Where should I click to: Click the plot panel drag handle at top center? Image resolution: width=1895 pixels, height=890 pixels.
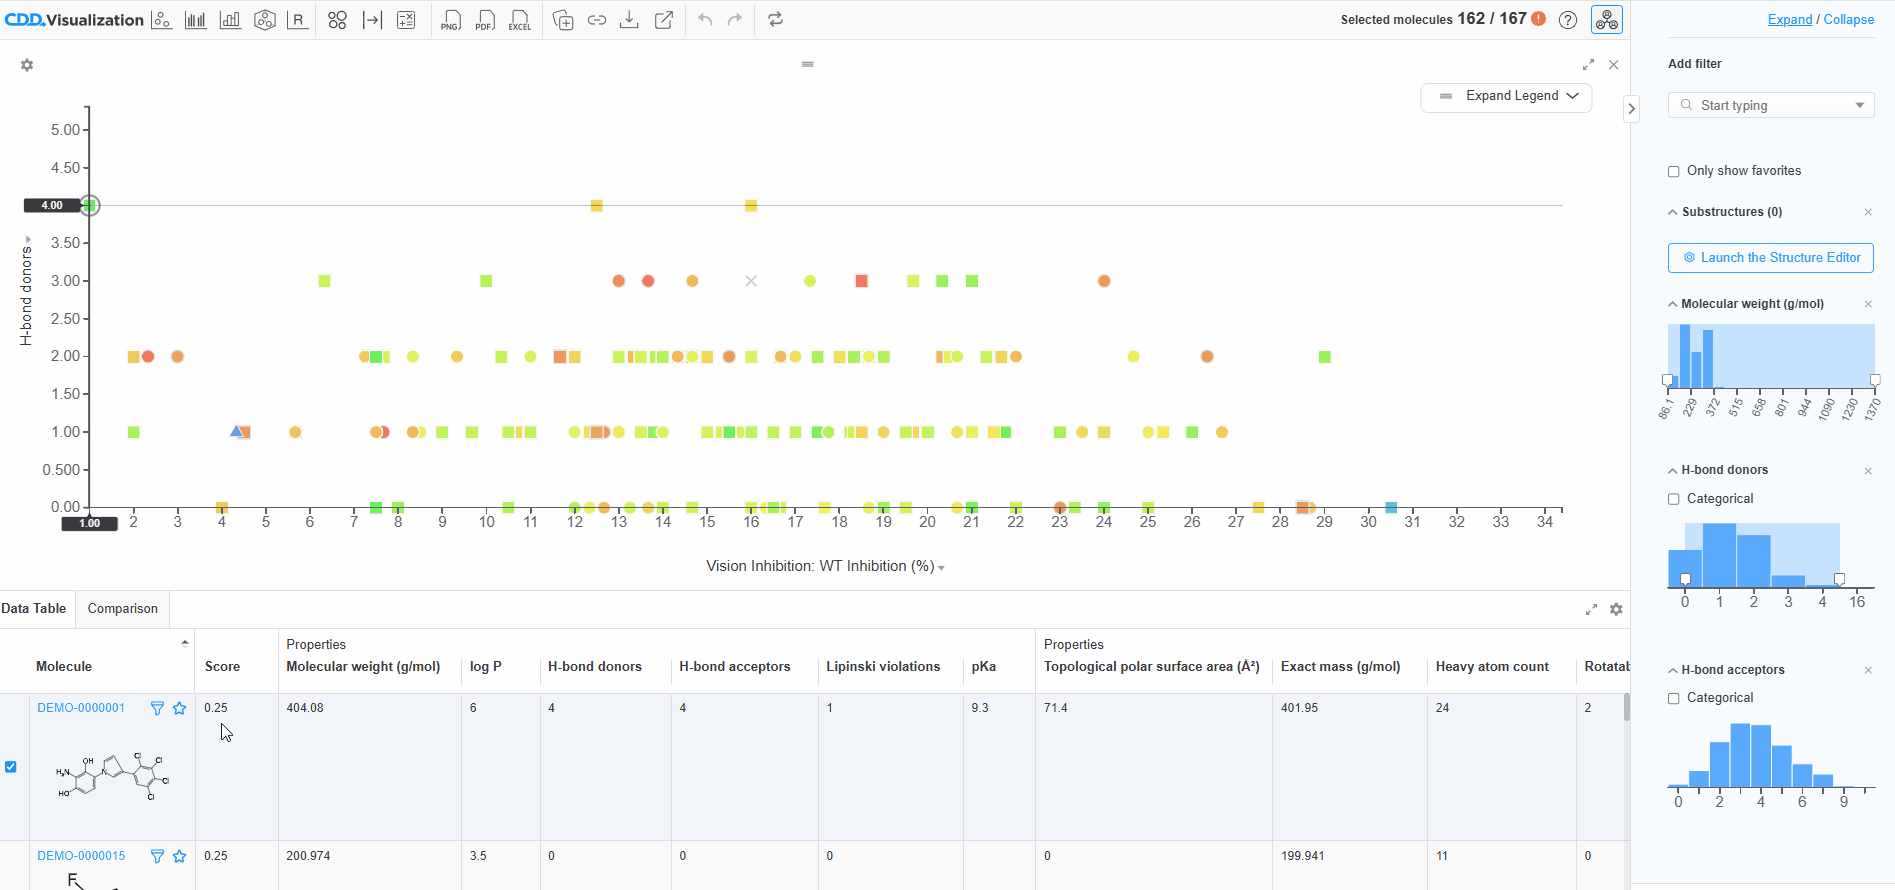tap(808, 64)
